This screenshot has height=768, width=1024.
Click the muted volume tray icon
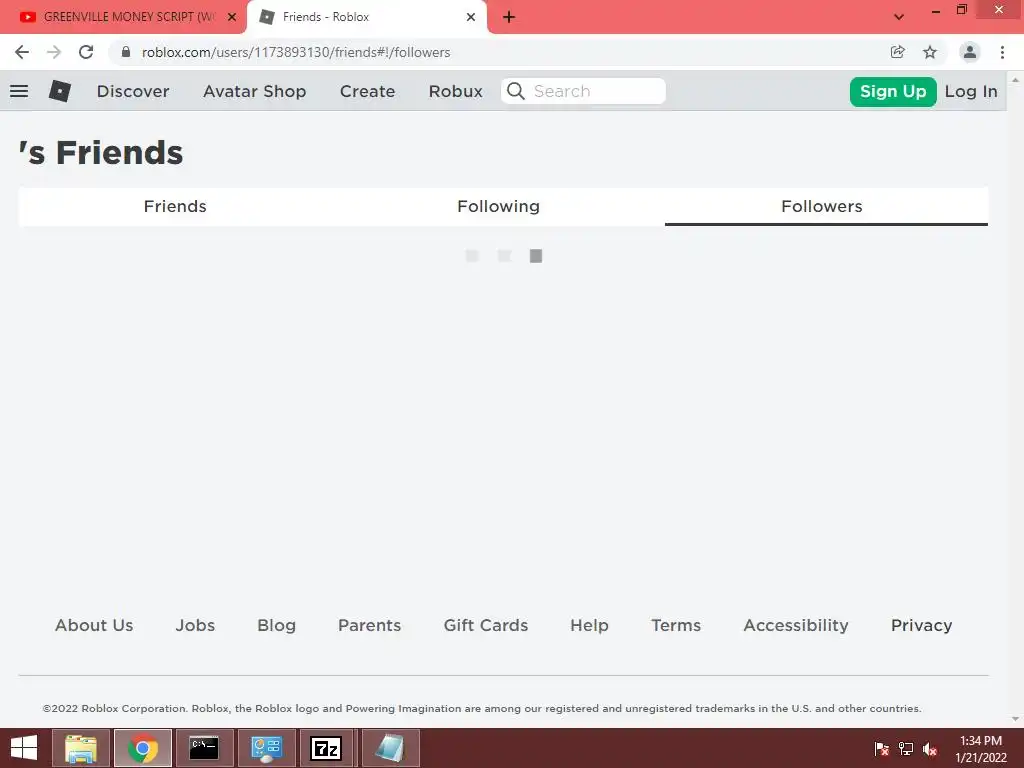click(930, 749)
